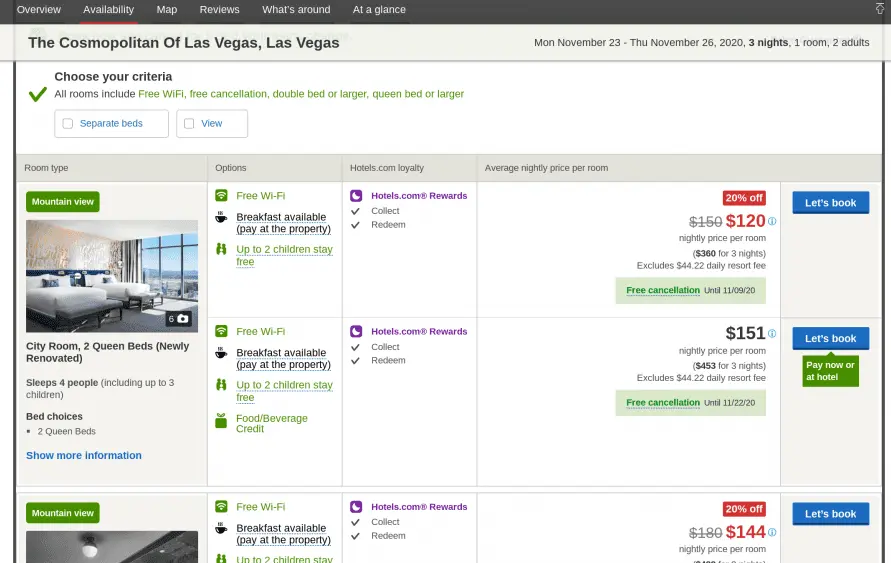Select the Availability tab

tap(109, 10)
